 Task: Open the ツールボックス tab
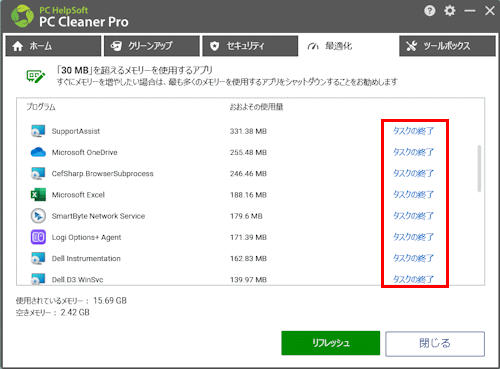click(x=447, y=46)
